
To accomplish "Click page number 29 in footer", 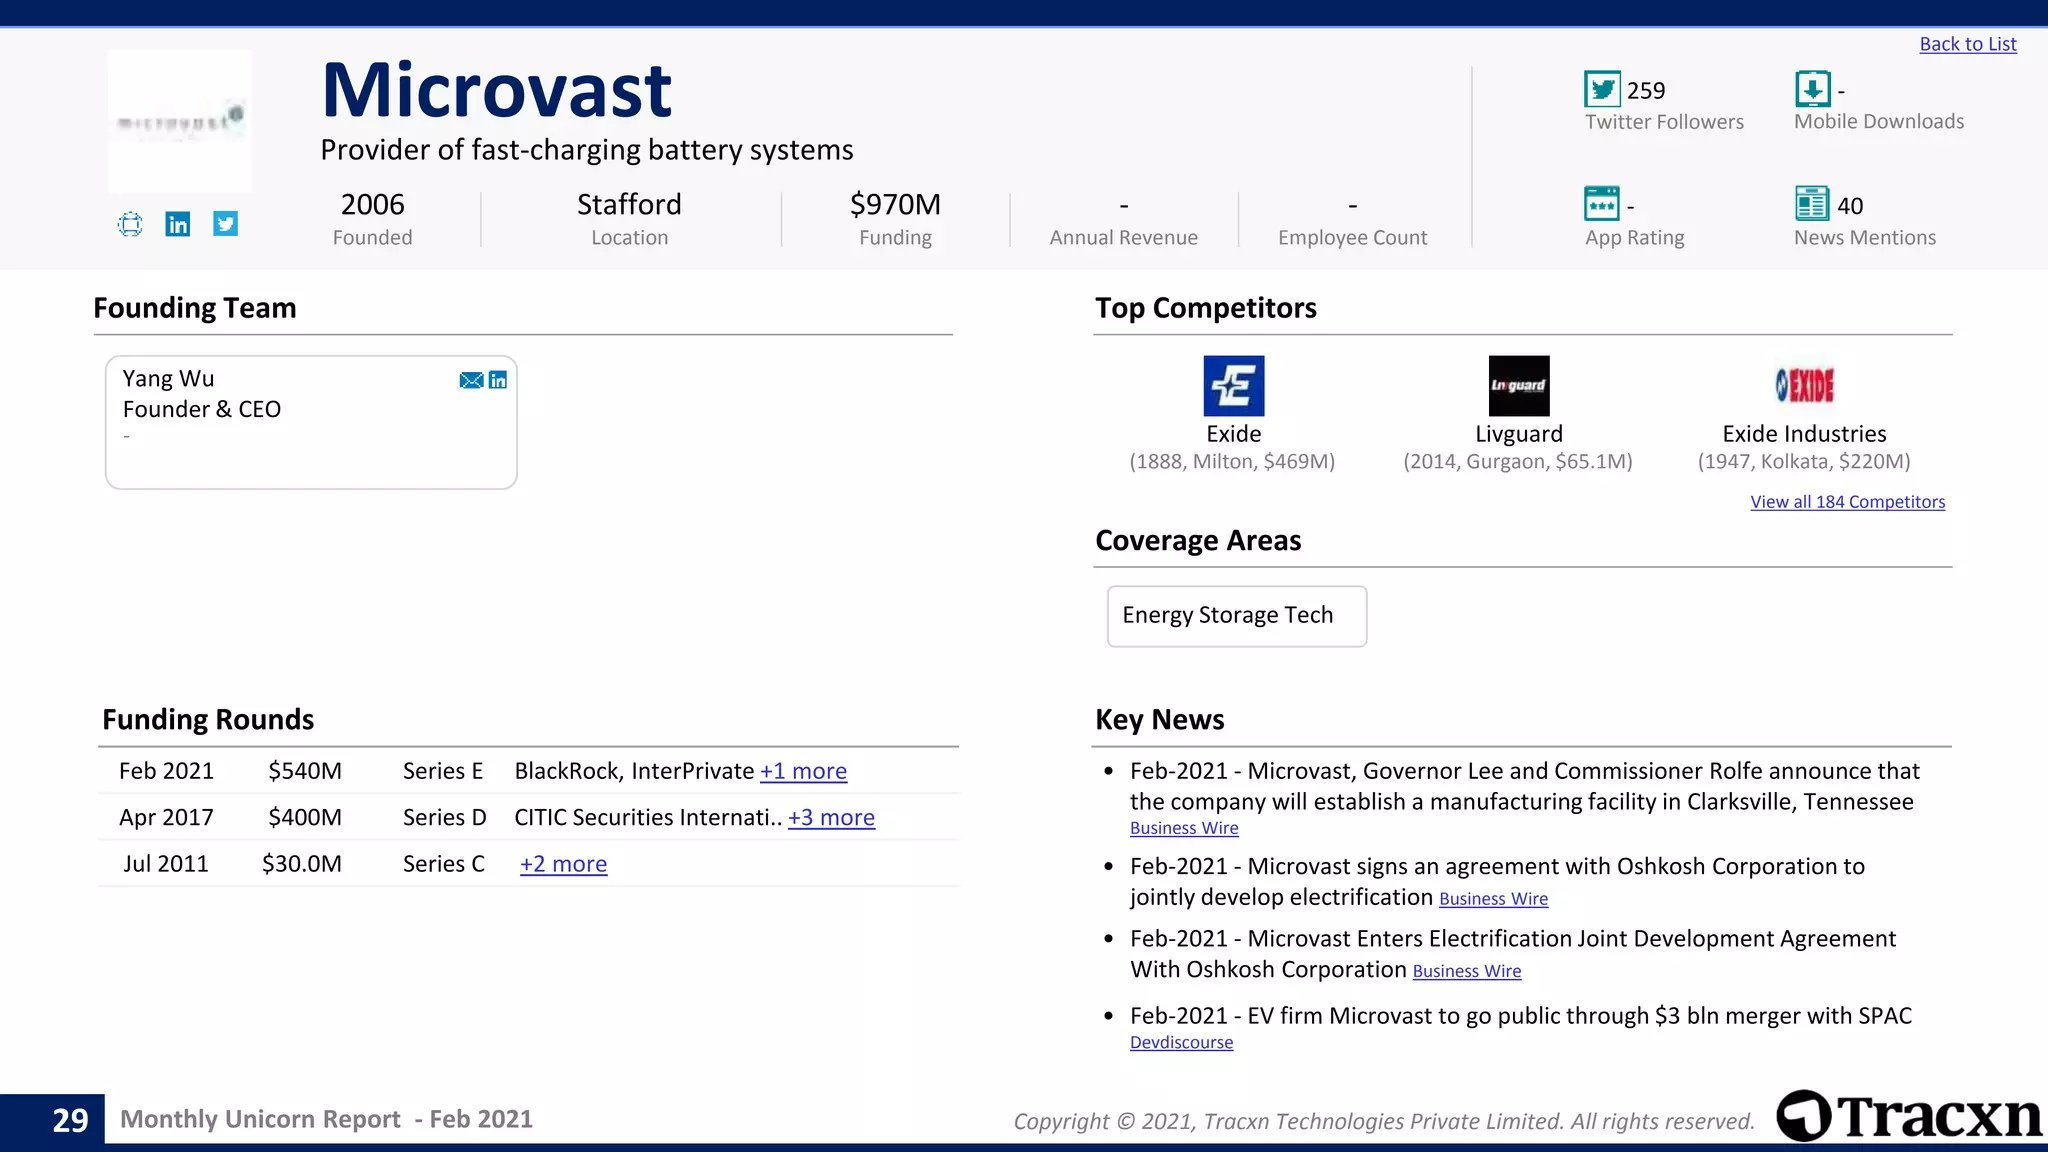I will (x=70, y=1120).
